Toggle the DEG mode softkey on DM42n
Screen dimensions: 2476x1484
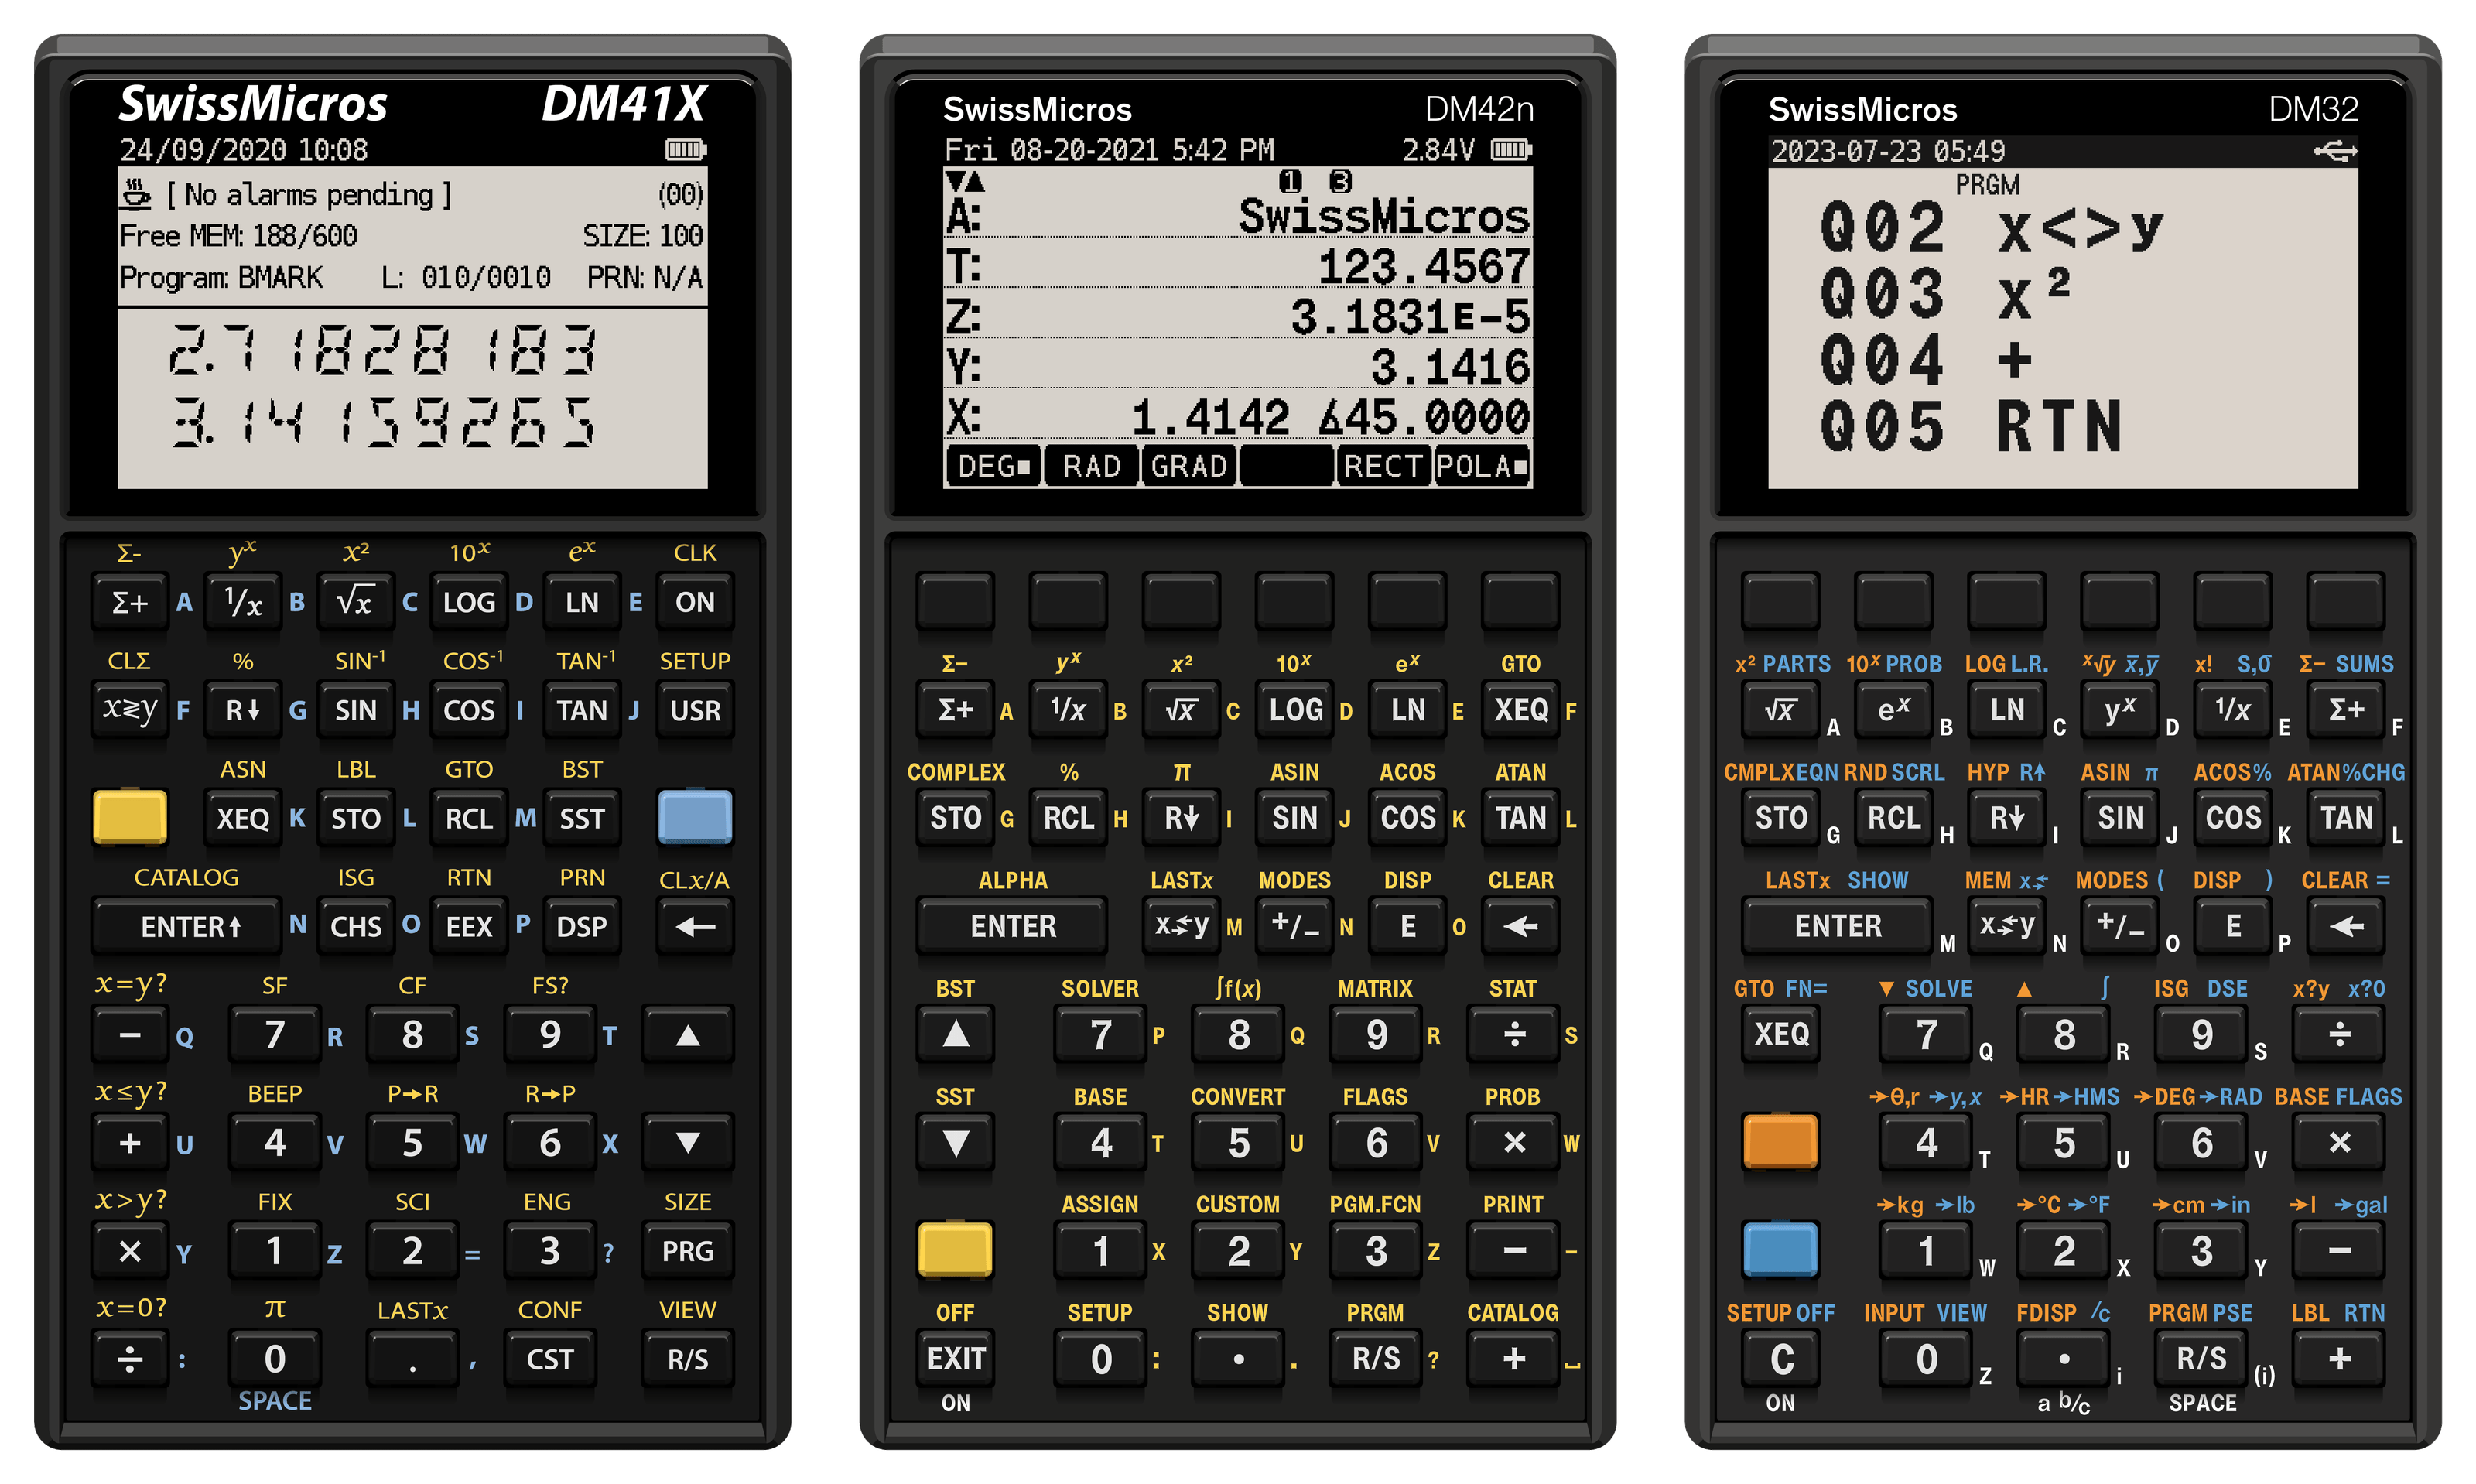991,466
